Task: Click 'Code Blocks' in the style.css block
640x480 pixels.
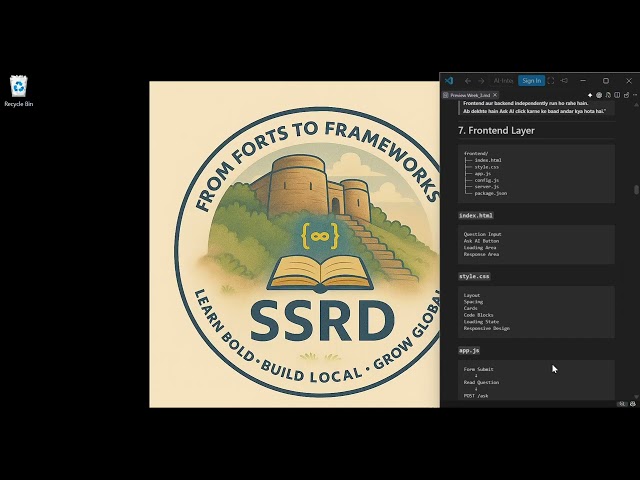Action: click(x=478, y=315)
